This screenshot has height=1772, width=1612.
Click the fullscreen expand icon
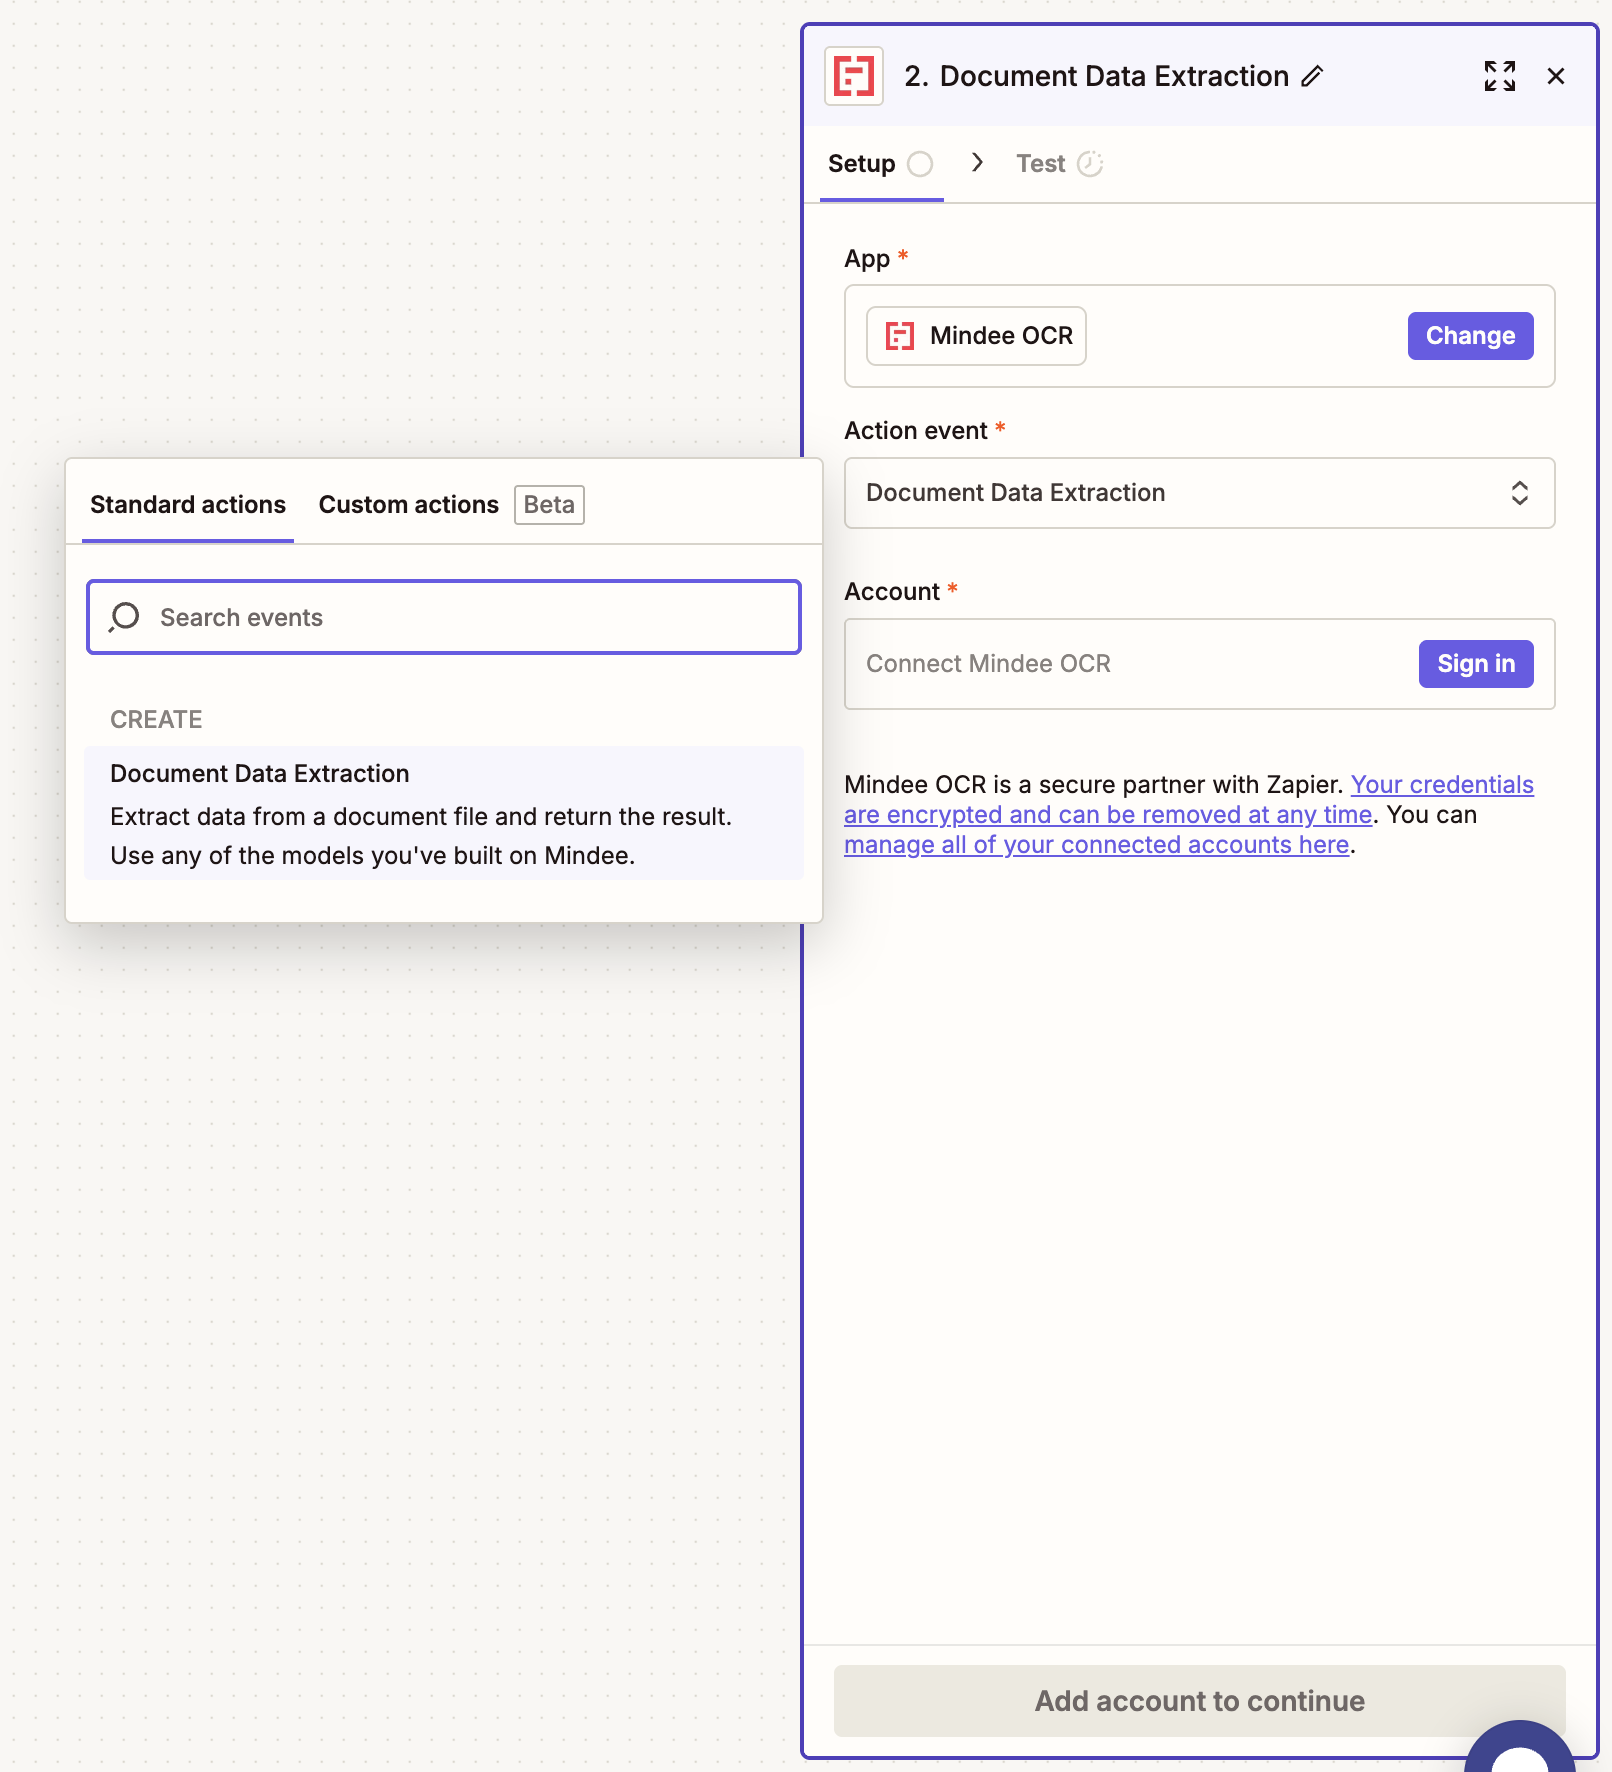[1499, 76]
